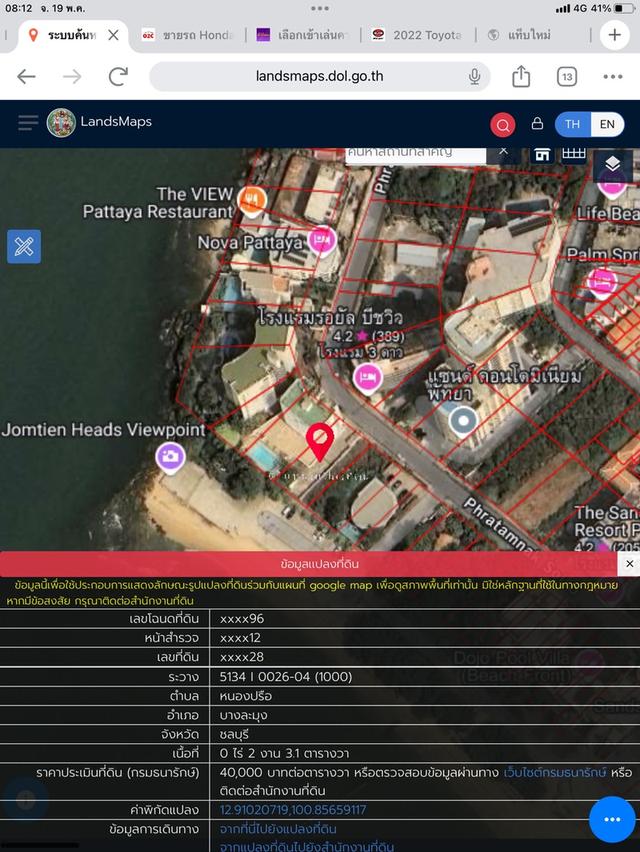Open the map layers panel
This screenshot has width=640, height=852.
[613, 164]
